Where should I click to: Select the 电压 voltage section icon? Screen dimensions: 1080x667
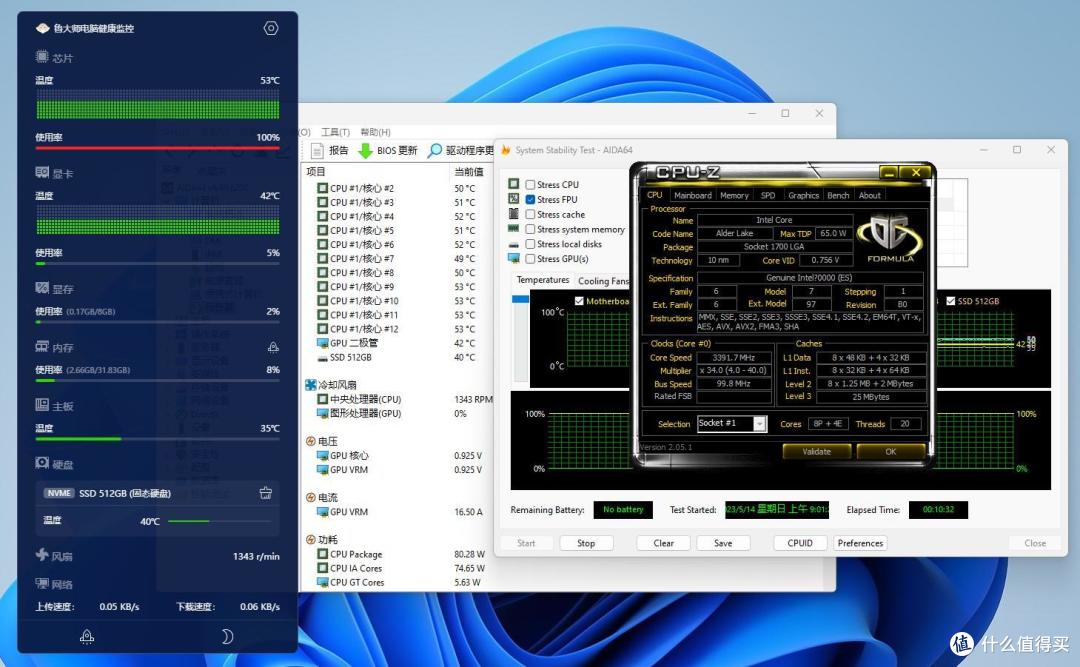311,442
